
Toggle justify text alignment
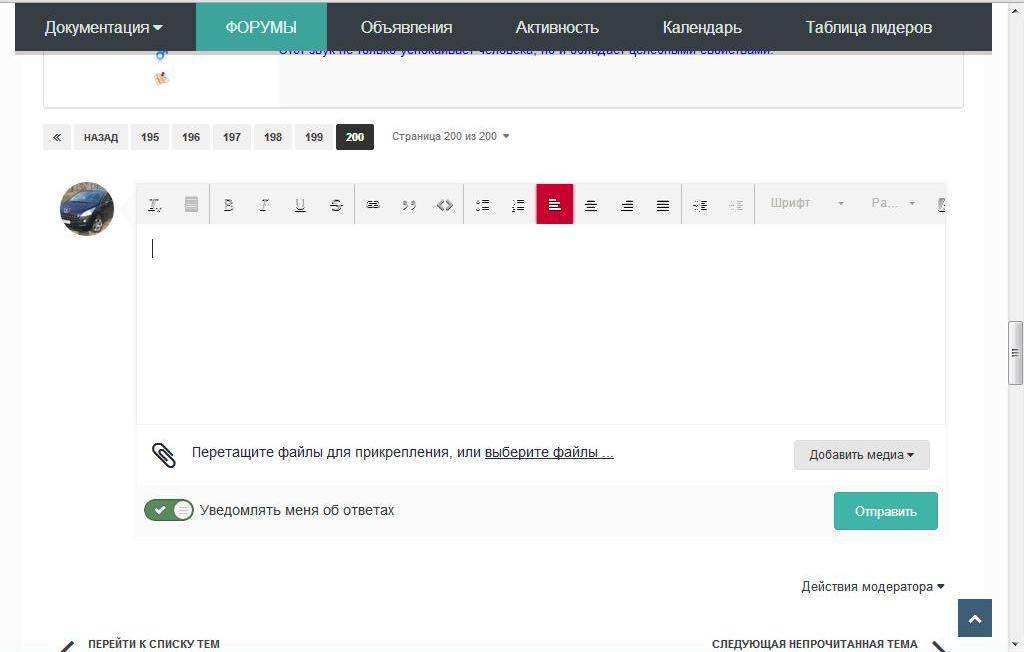[663, 205]
